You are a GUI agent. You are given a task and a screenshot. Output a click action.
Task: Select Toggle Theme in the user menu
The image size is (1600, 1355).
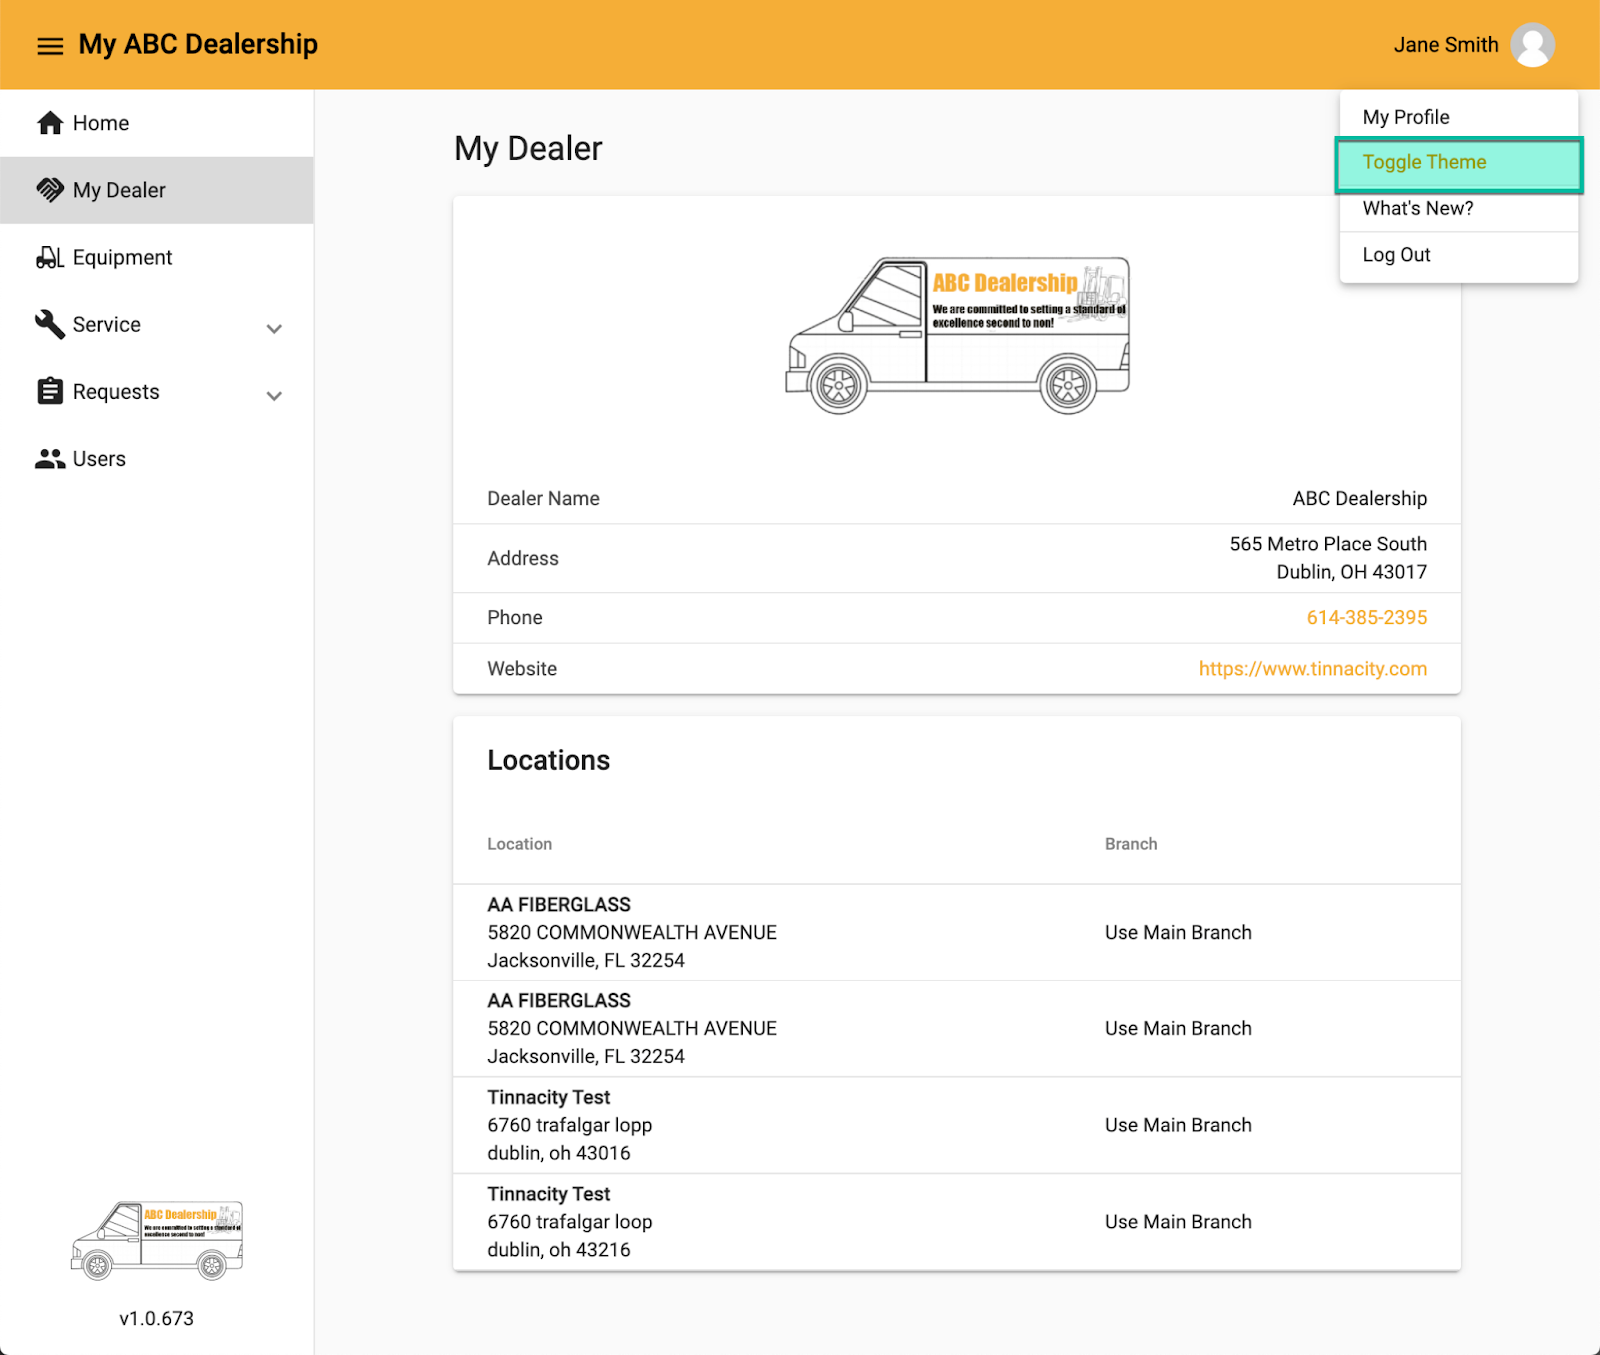coord(1458,163)
